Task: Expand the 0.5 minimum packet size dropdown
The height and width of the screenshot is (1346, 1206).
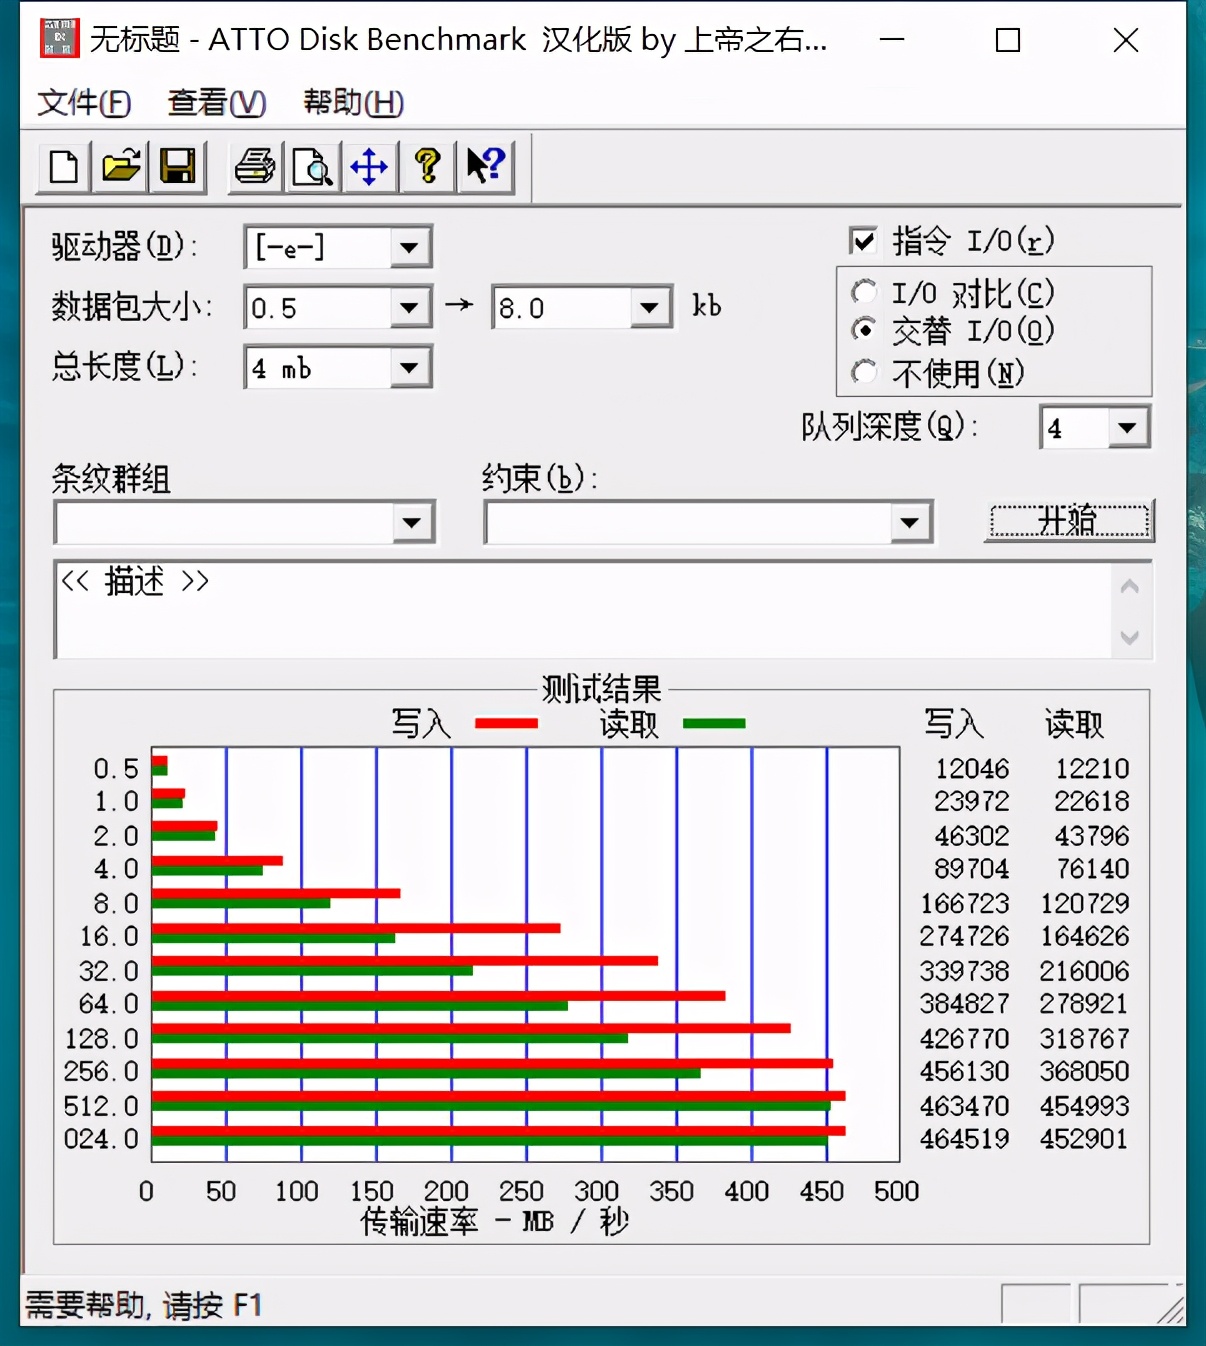Action: pyautogui.click(x=409, y=307)
